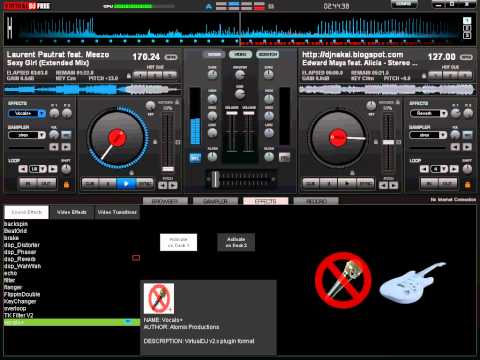Pause the left deck track

[108, 184]
